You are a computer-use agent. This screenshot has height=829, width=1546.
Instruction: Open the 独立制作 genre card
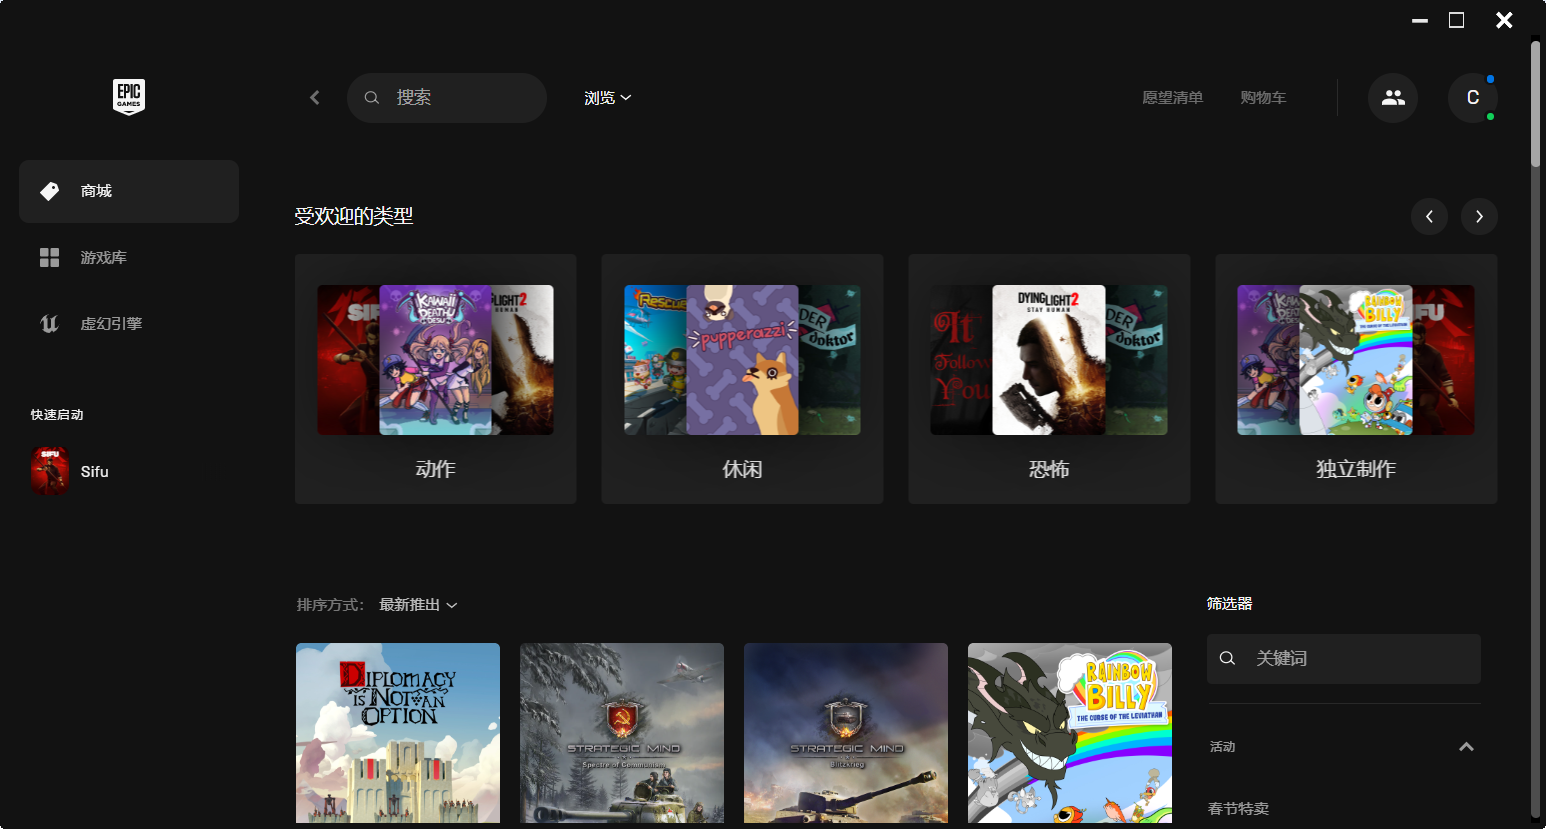tap(1356, 379)
